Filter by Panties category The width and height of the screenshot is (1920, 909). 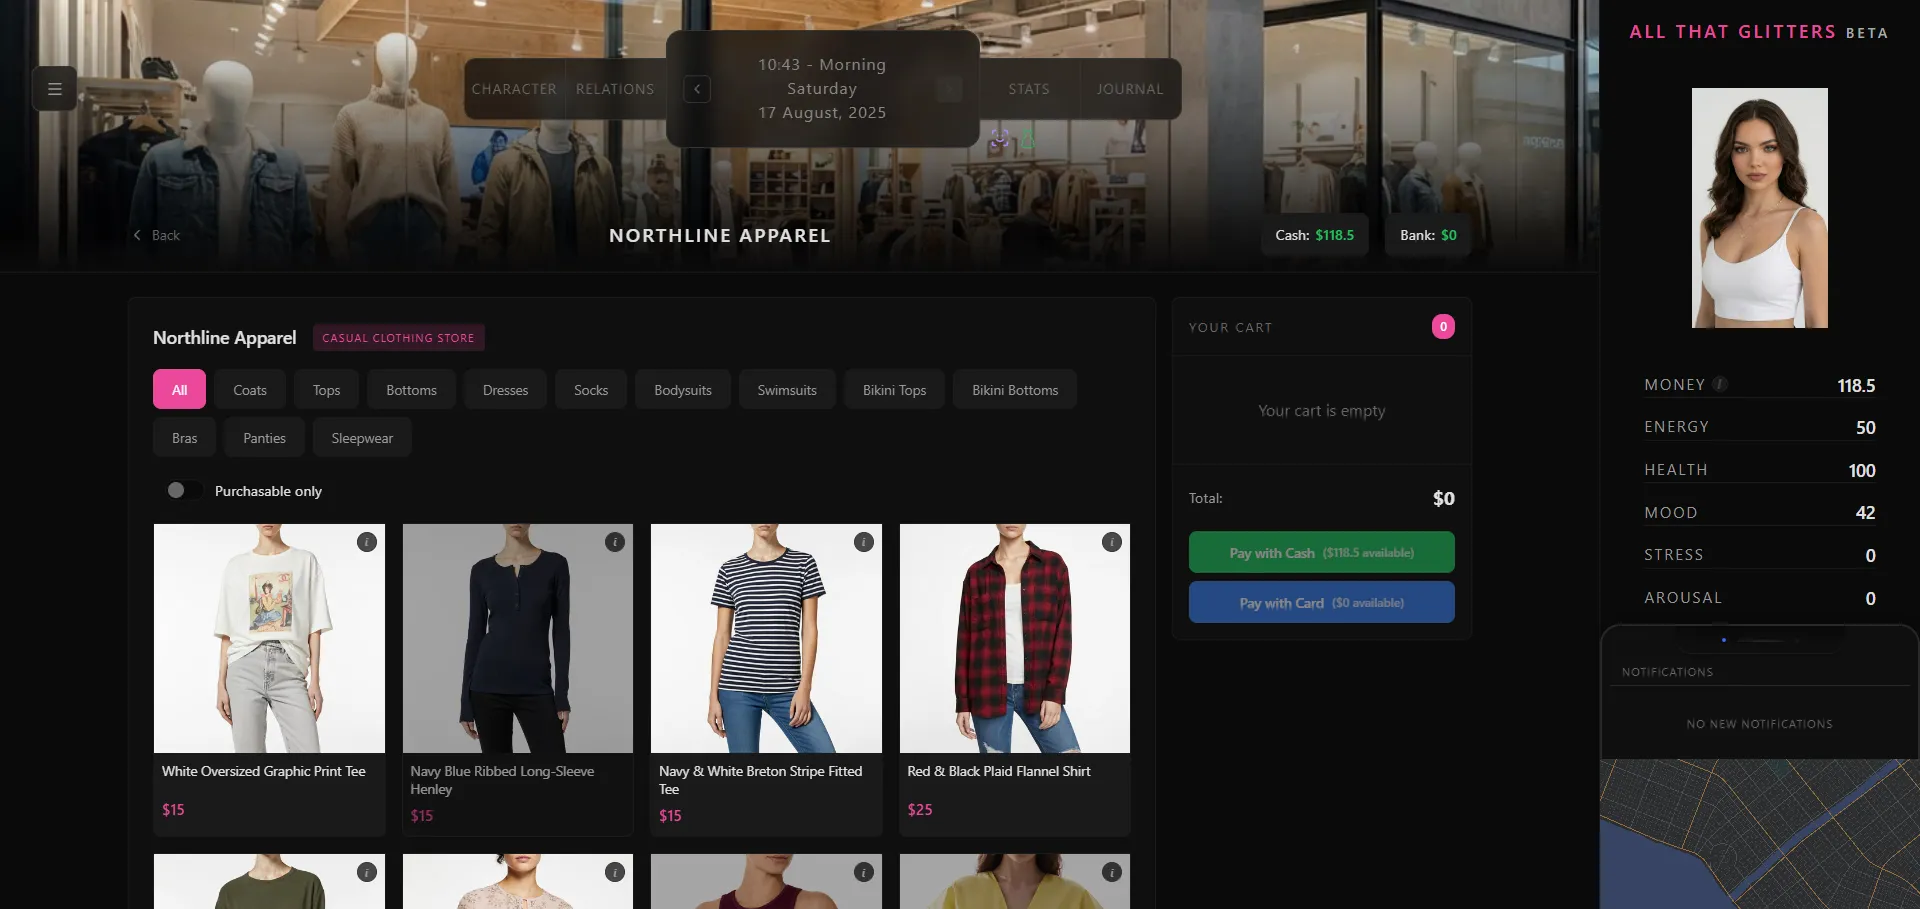click(264, 438)
